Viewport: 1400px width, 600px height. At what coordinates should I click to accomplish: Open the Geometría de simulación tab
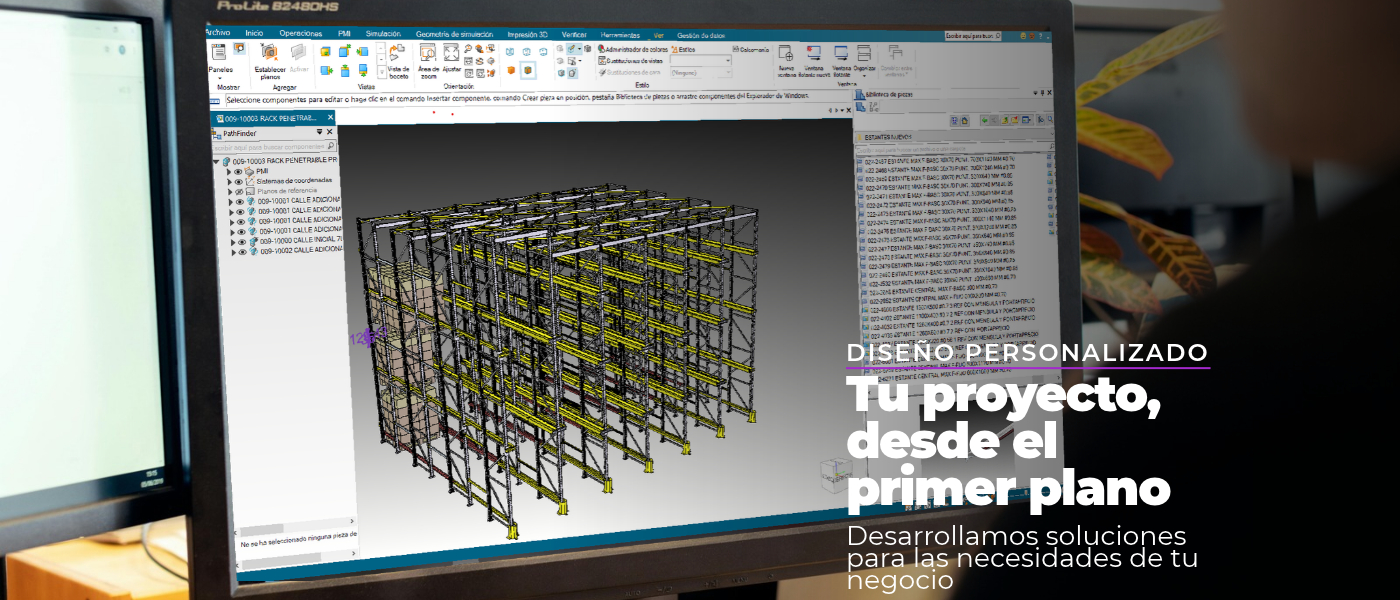[454, 34]
